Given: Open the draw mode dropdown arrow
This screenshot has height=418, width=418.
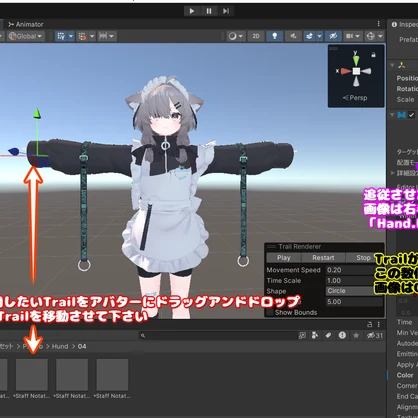Looking at the screenshot, I should tap(241, 36).
